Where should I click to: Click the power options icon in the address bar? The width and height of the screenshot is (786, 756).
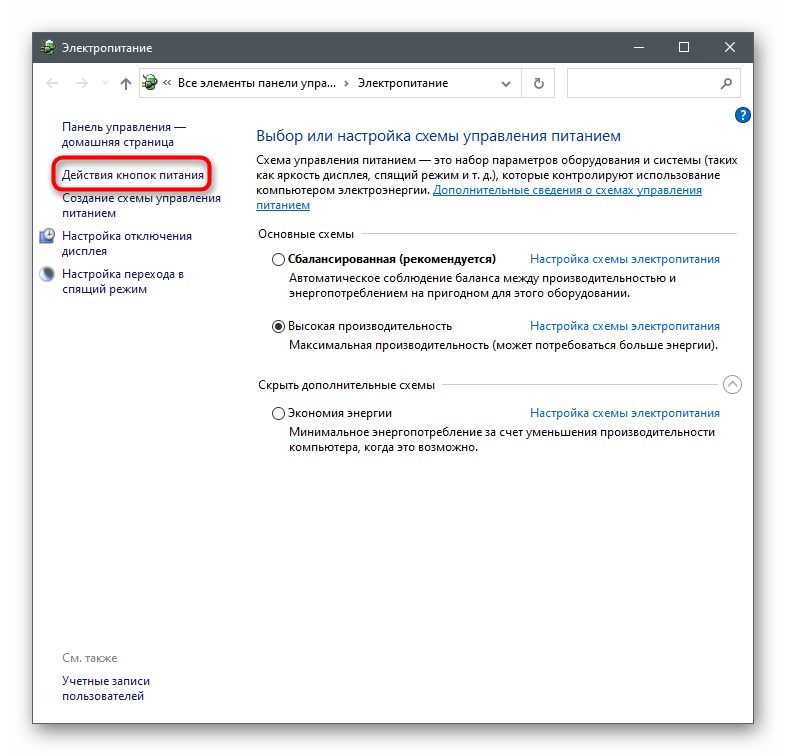point(149,83)
